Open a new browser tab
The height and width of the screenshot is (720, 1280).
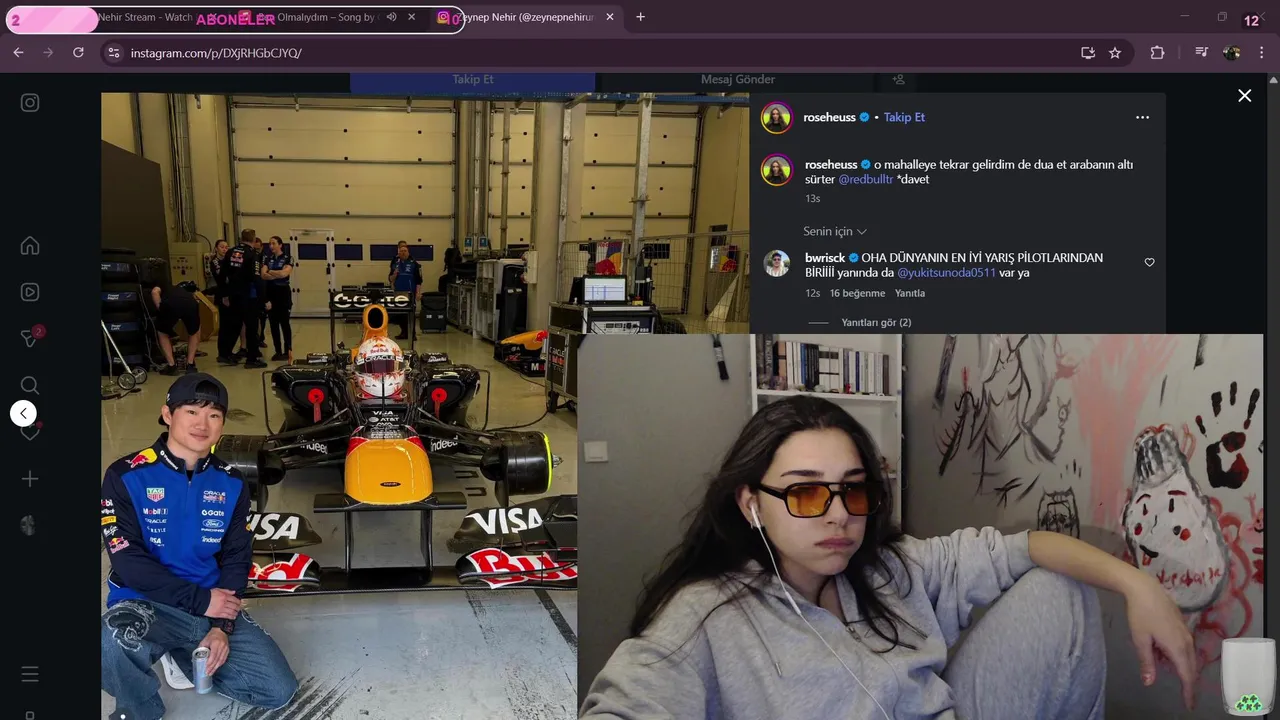[x=640, y=17]
